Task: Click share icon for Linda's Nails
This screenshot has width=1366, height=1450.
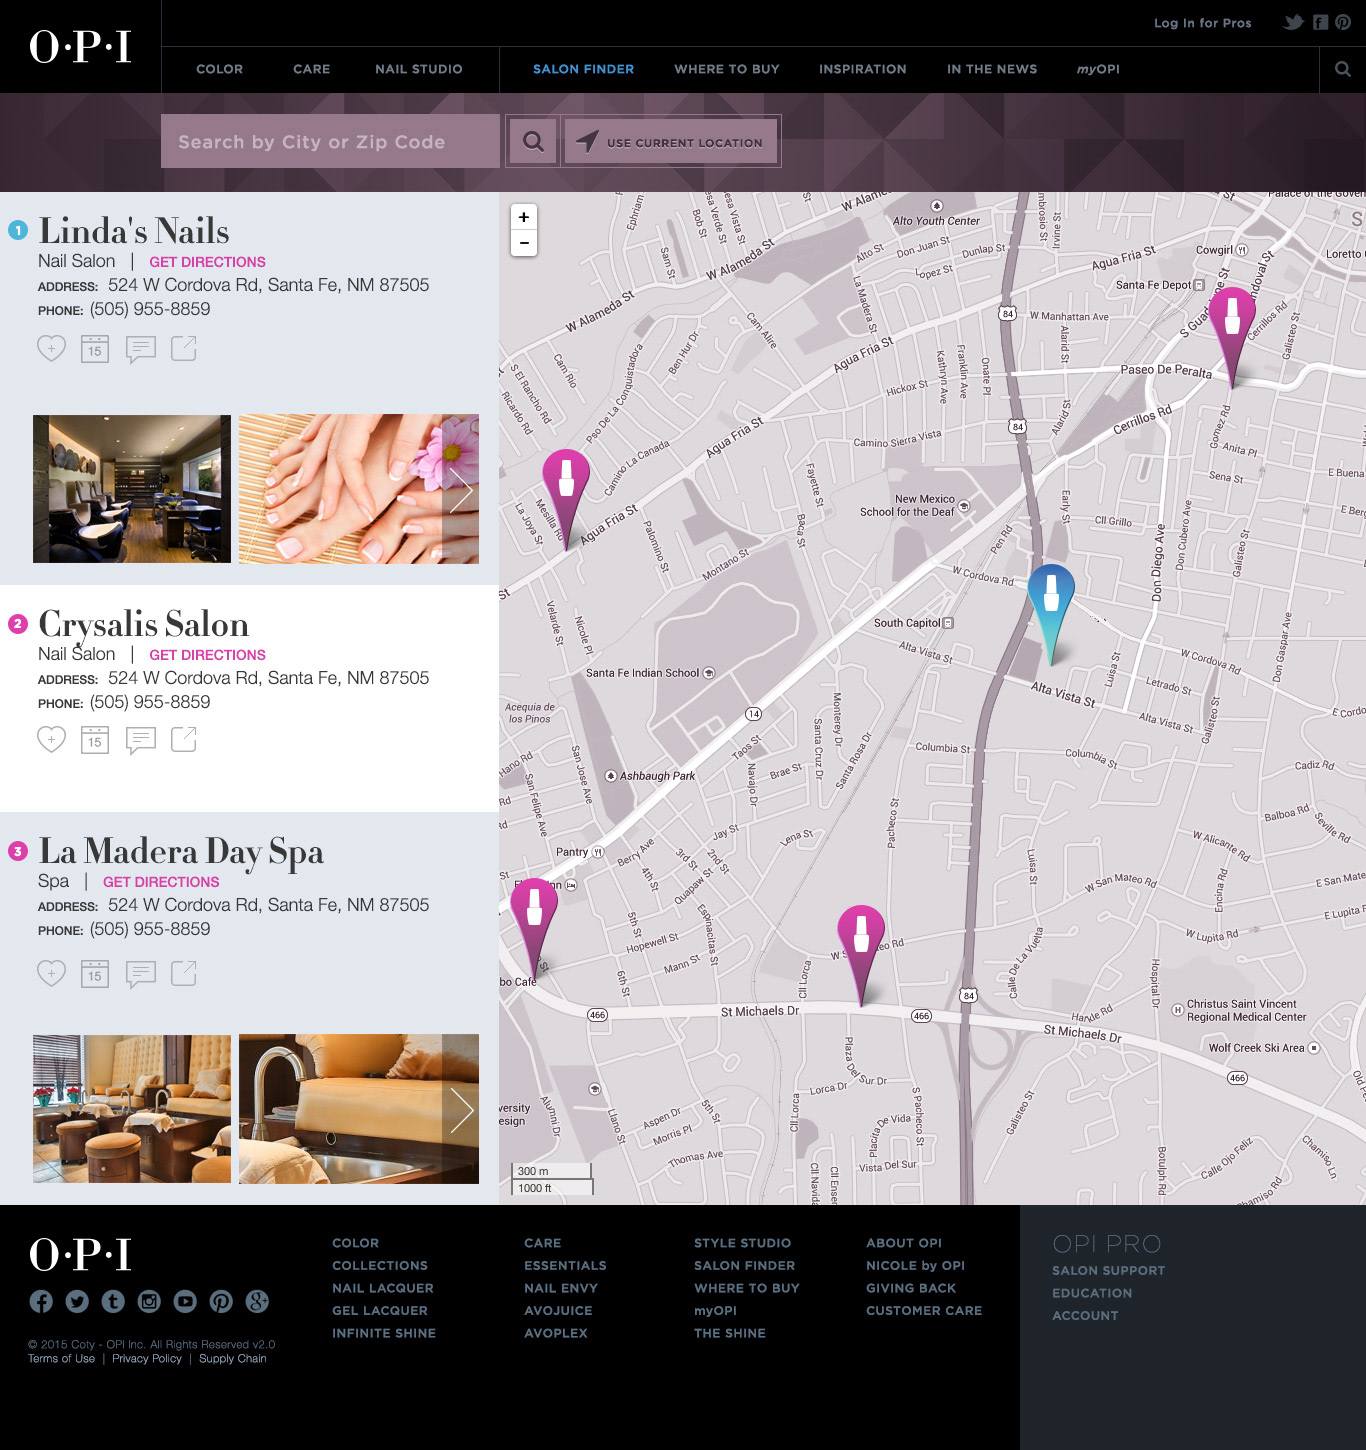Action: 184,348
